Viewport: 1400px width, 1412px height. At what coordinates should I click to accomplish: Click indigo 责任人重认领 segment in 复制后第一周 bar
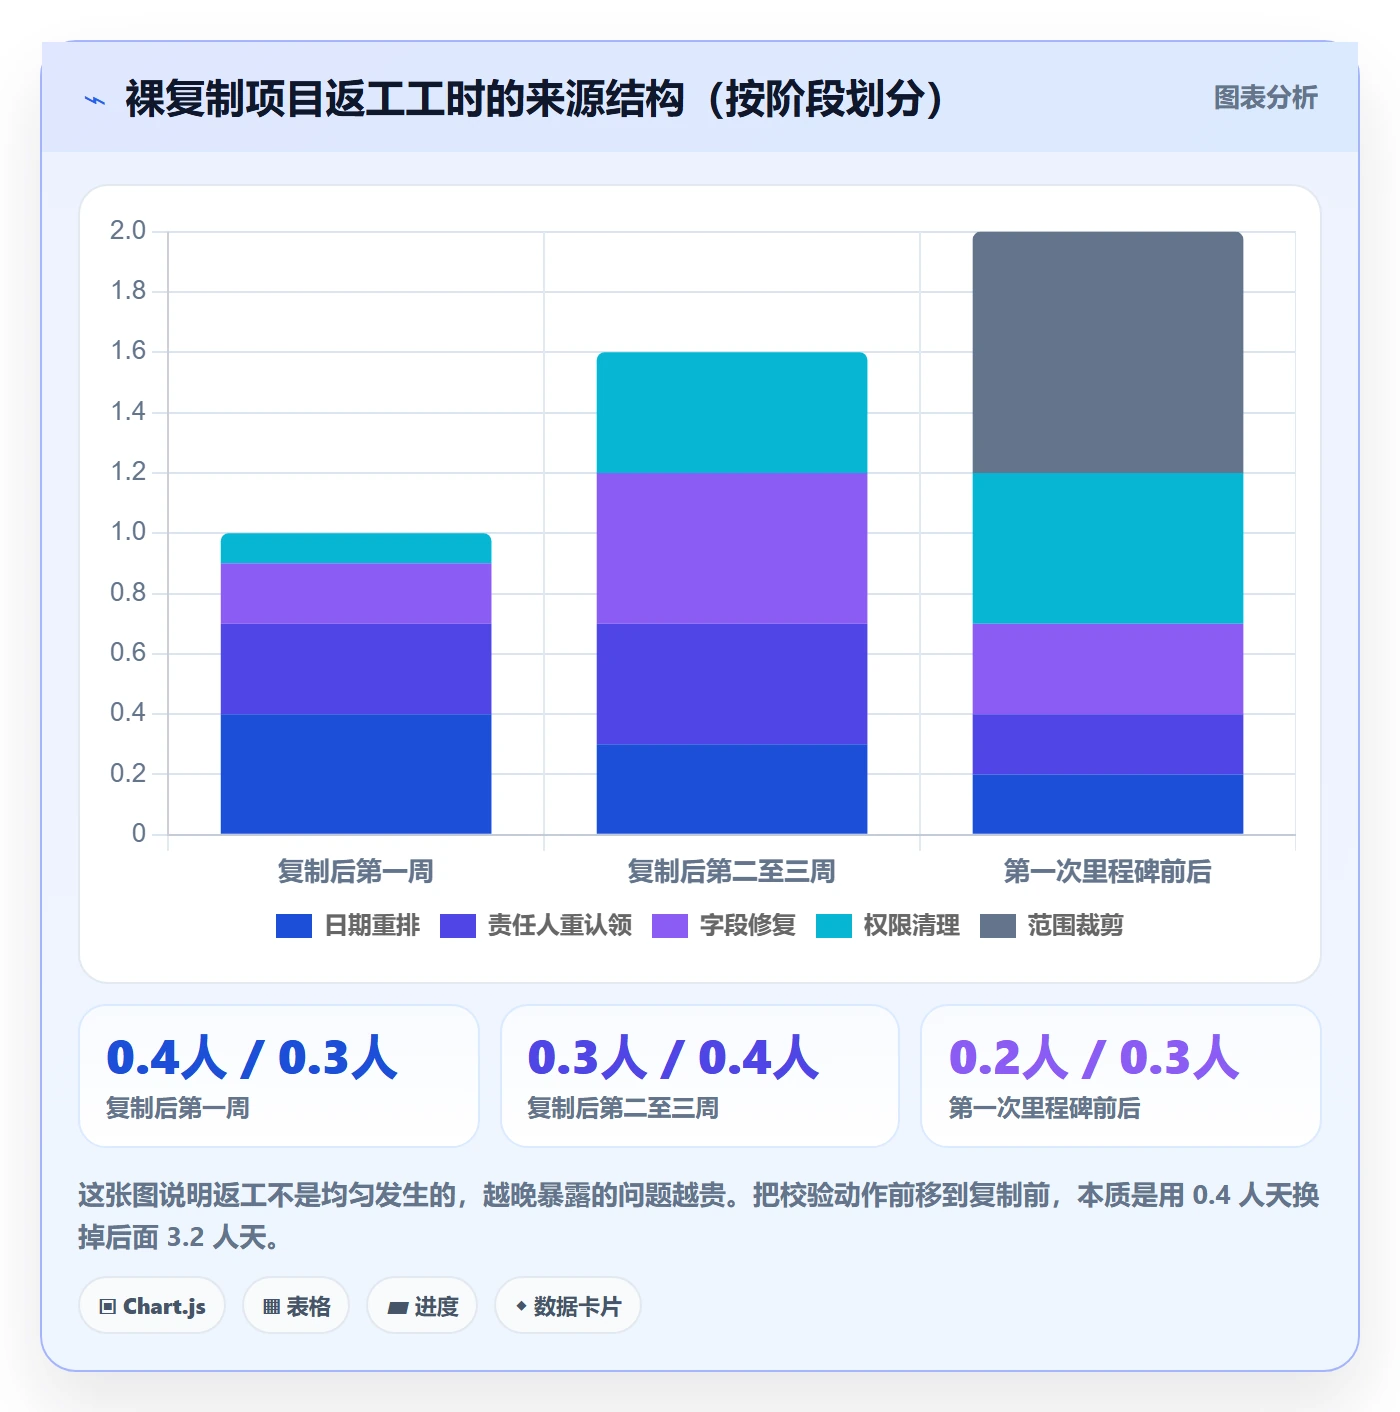(356, 669)
